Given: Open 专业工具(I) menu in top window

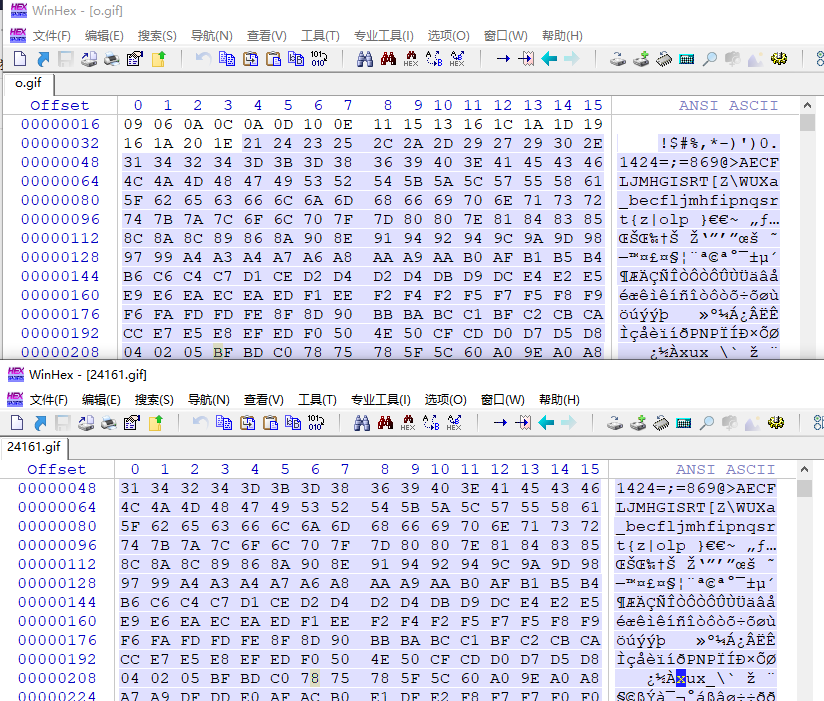Looking at the screenshot, I should point(384,36).
